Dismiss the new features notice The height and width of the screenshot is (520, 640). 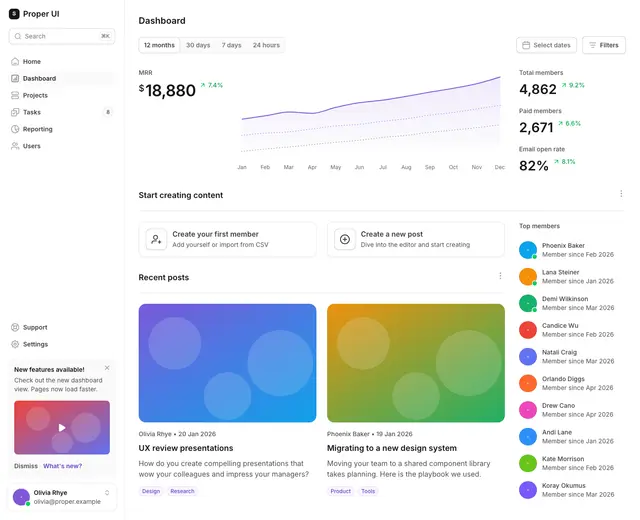[x=26, y=466]
